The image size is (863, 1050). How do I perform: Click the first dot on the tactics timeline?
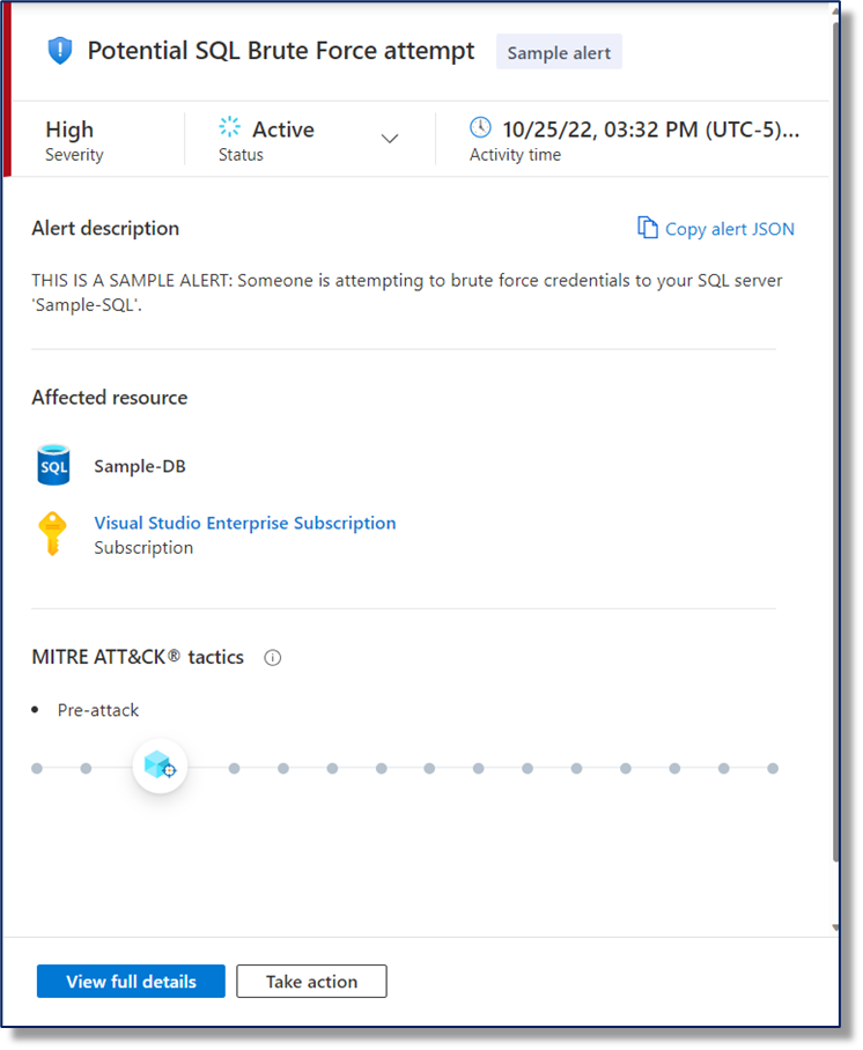37,768
